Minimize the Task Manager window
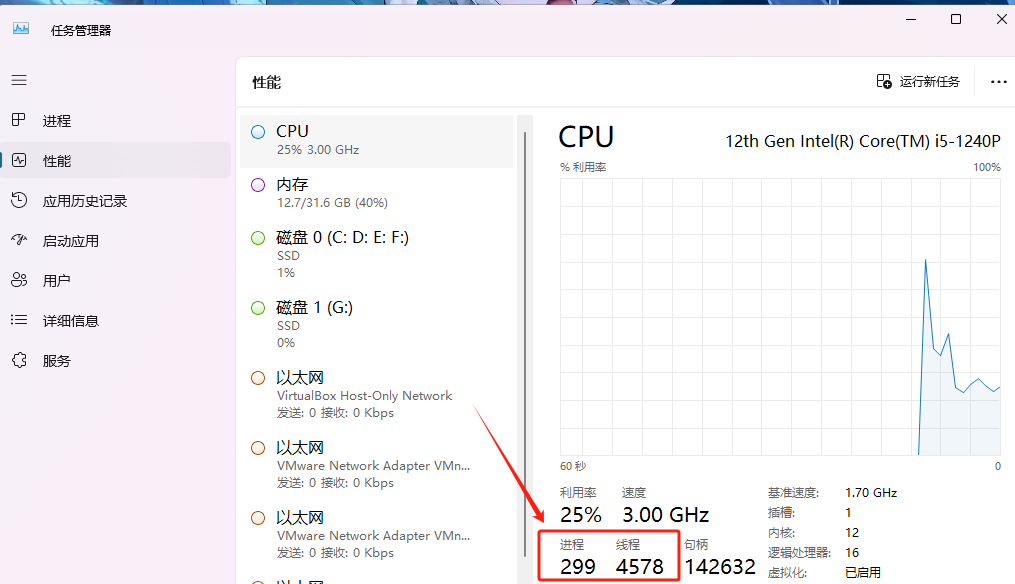This screenshot has height=584, width=1015. click(x=911, y=19)
